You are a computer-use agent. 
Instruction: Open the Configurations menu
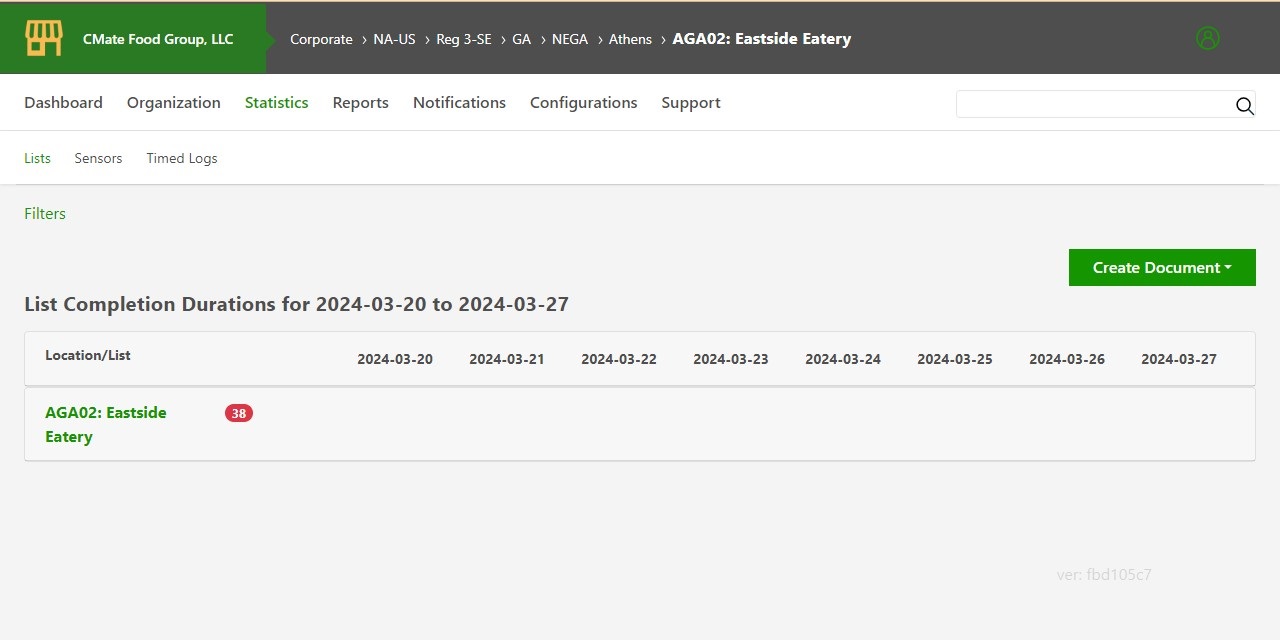[x=584, y=102]
